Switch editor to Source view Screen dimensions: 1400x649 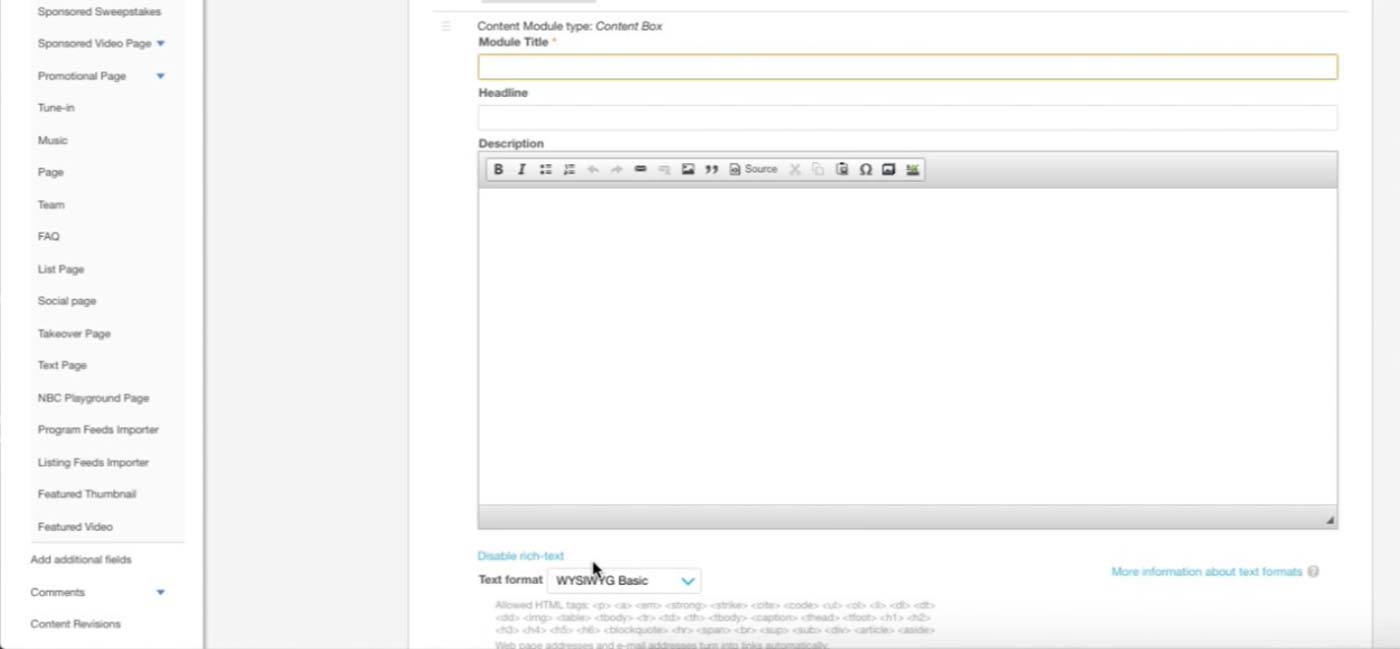pyautogui.click(x=753, y=170)
